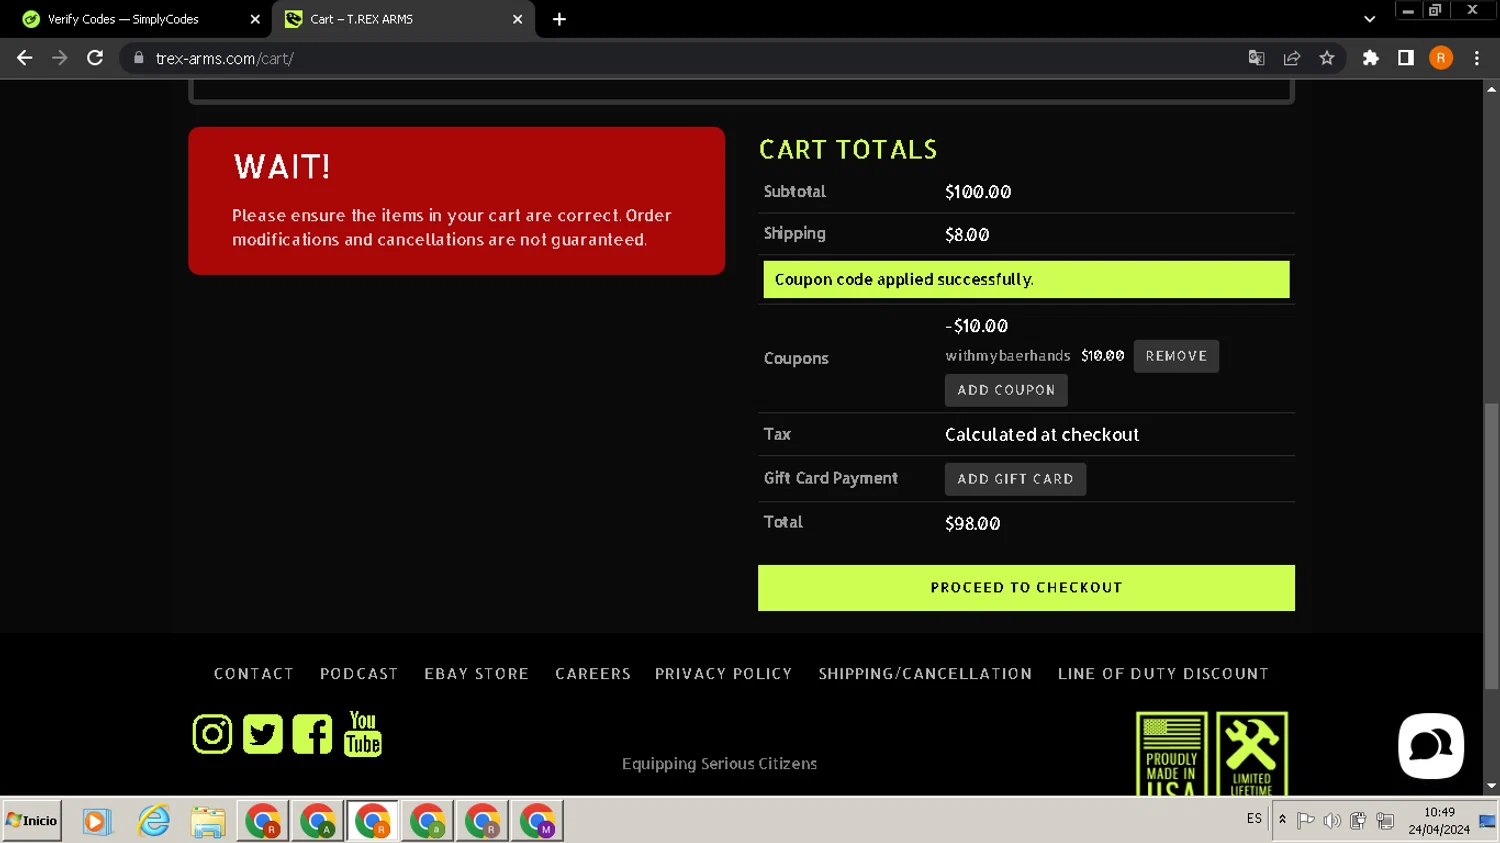This screenshot has height=843, width=1500.
Task: Click the scrollbar down arrow
Action: point(1491,786)
